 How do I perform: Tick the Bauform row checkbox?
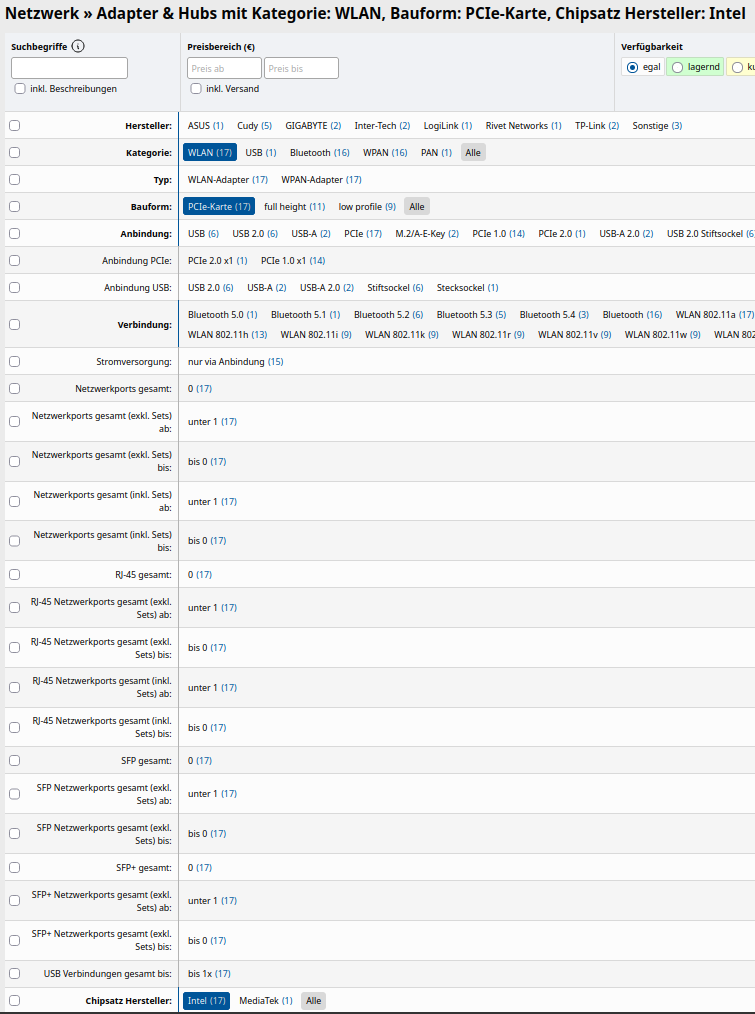(15, 206)
